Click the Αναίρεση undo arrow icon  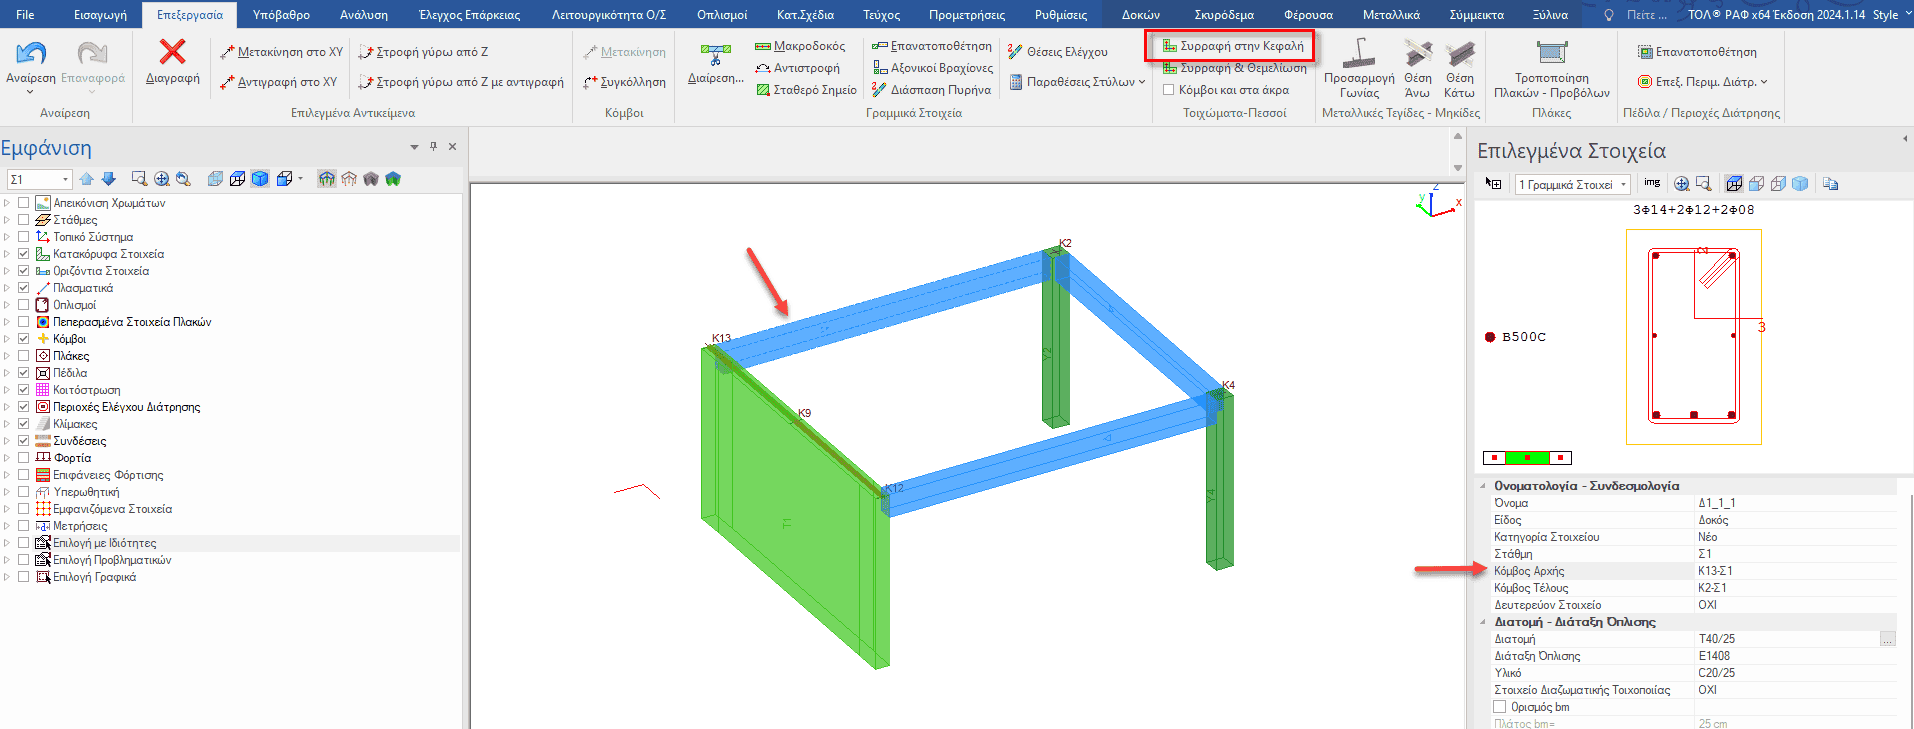pos(31,53)
